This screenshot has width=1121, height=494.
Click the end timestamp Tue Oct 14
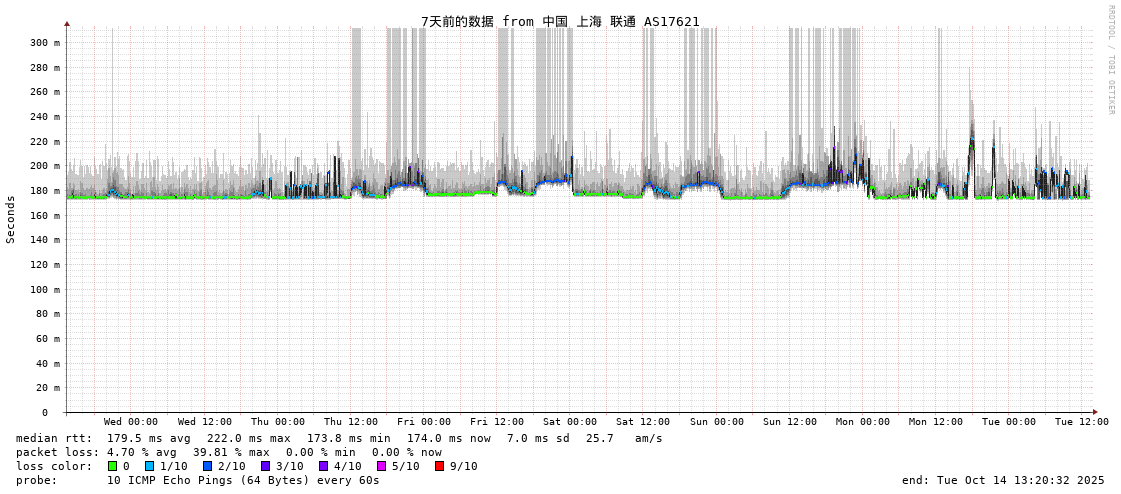(x=1003, y=480)
